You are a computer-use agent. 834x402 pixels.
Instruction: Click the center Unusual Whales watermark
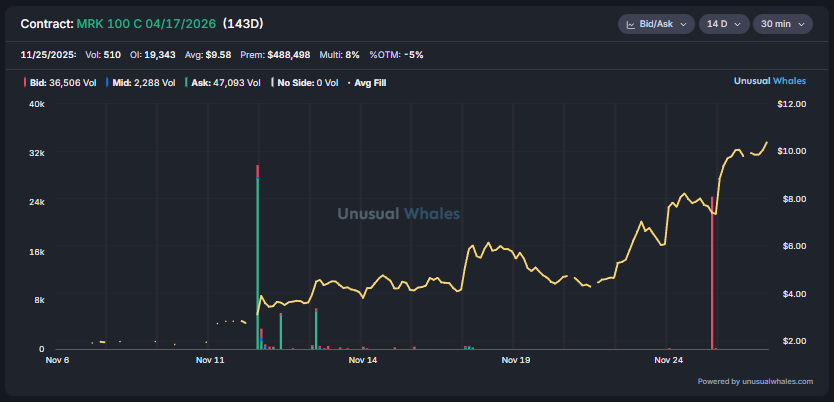click(x=398, y=213)
